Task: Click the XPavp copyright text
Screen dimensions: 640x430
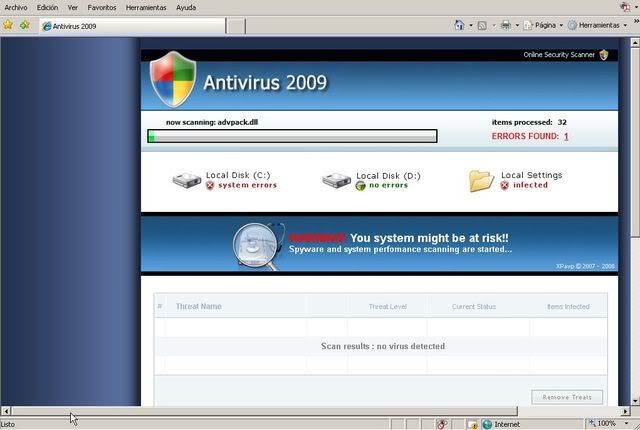Action: click(x=585, y=266)
